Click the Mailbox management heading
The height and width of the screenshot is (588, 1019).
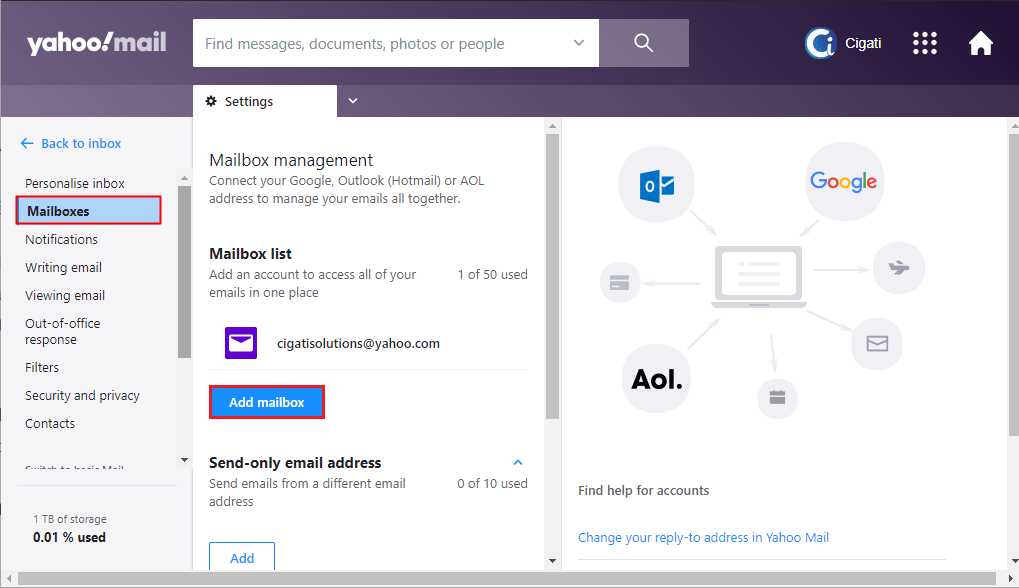click(x=290, y=160)
